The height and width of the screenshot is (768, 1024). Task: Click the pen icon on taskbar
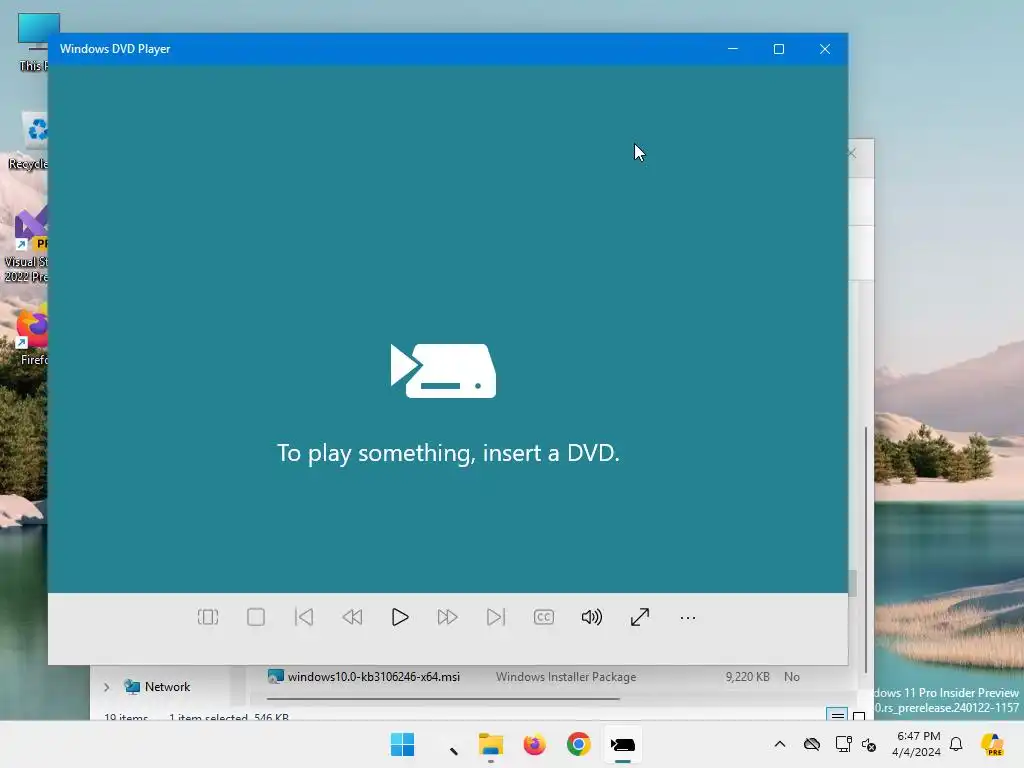[x=453, y=751]
